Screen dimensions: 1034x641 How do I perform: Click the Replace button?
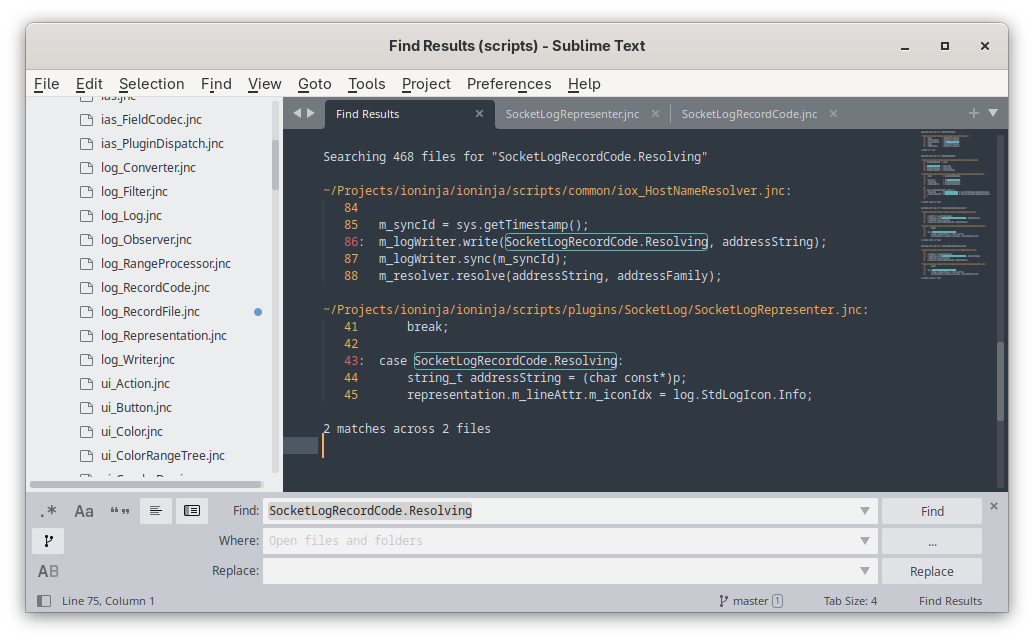[931, 571]
